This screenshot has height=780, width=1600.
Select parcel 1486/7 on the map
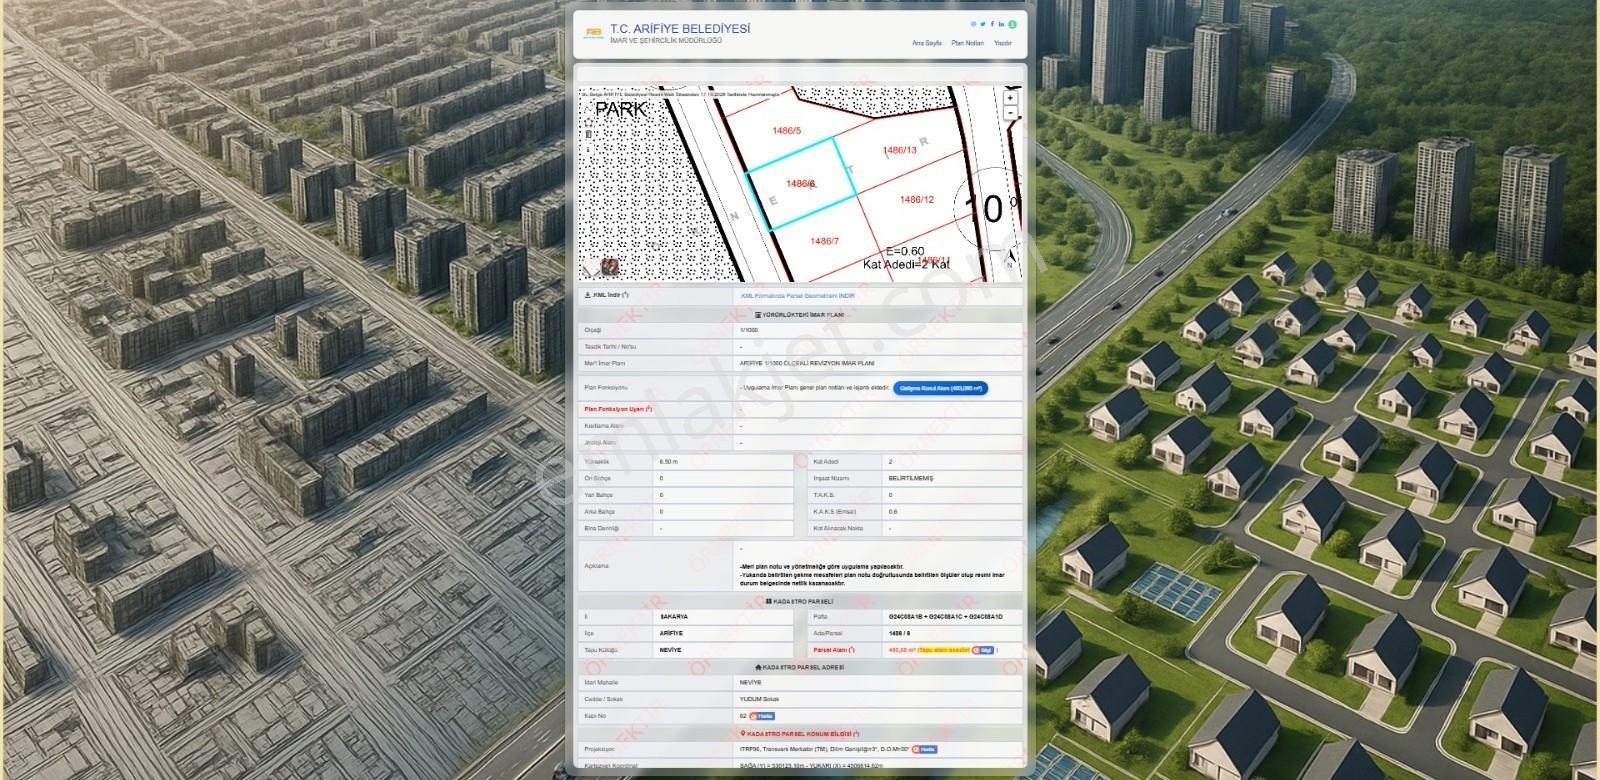pos(825,241)
